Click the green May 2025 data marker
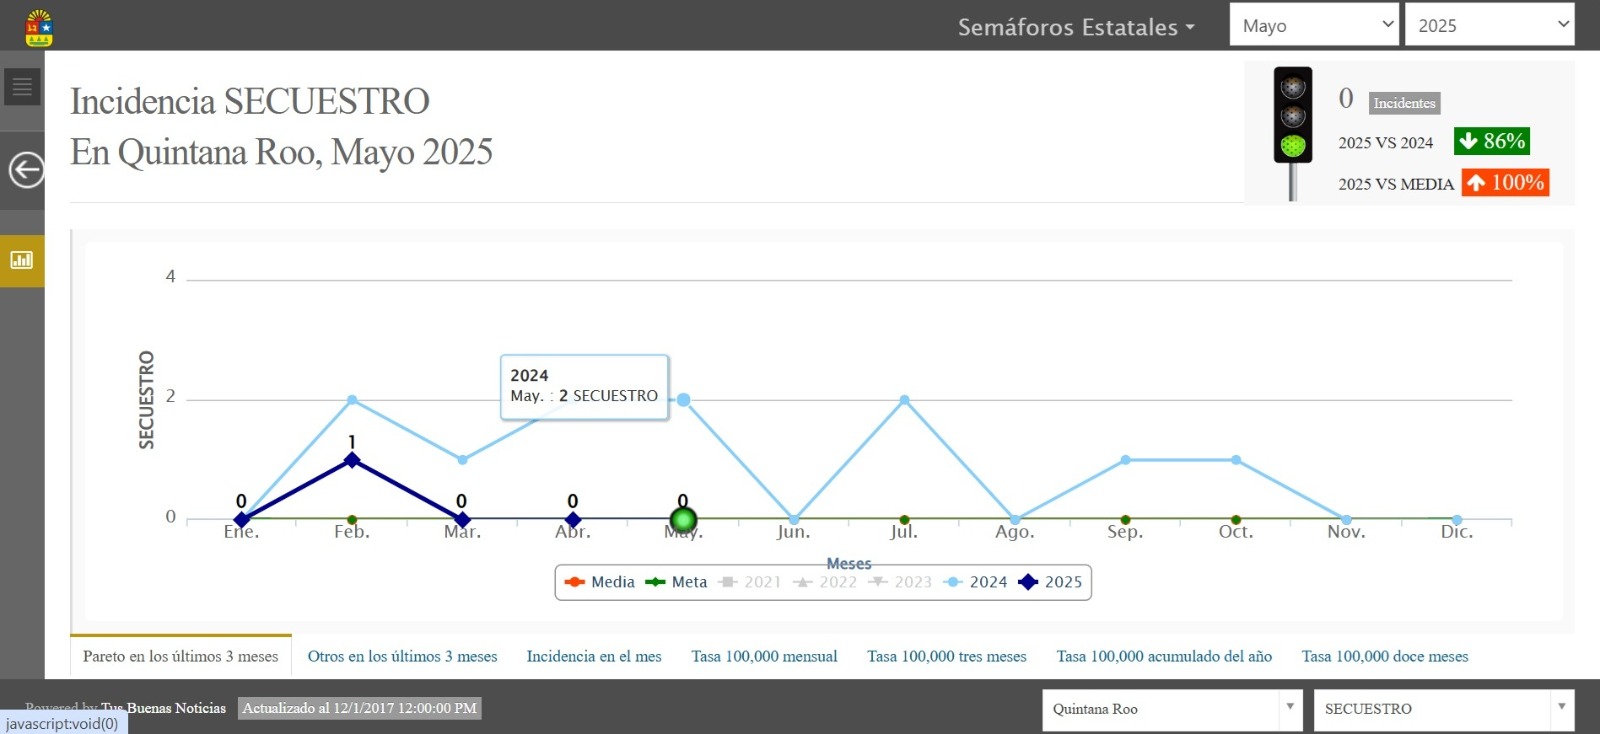Screen dimensions: 1600x734 click(x=683, y=520)
